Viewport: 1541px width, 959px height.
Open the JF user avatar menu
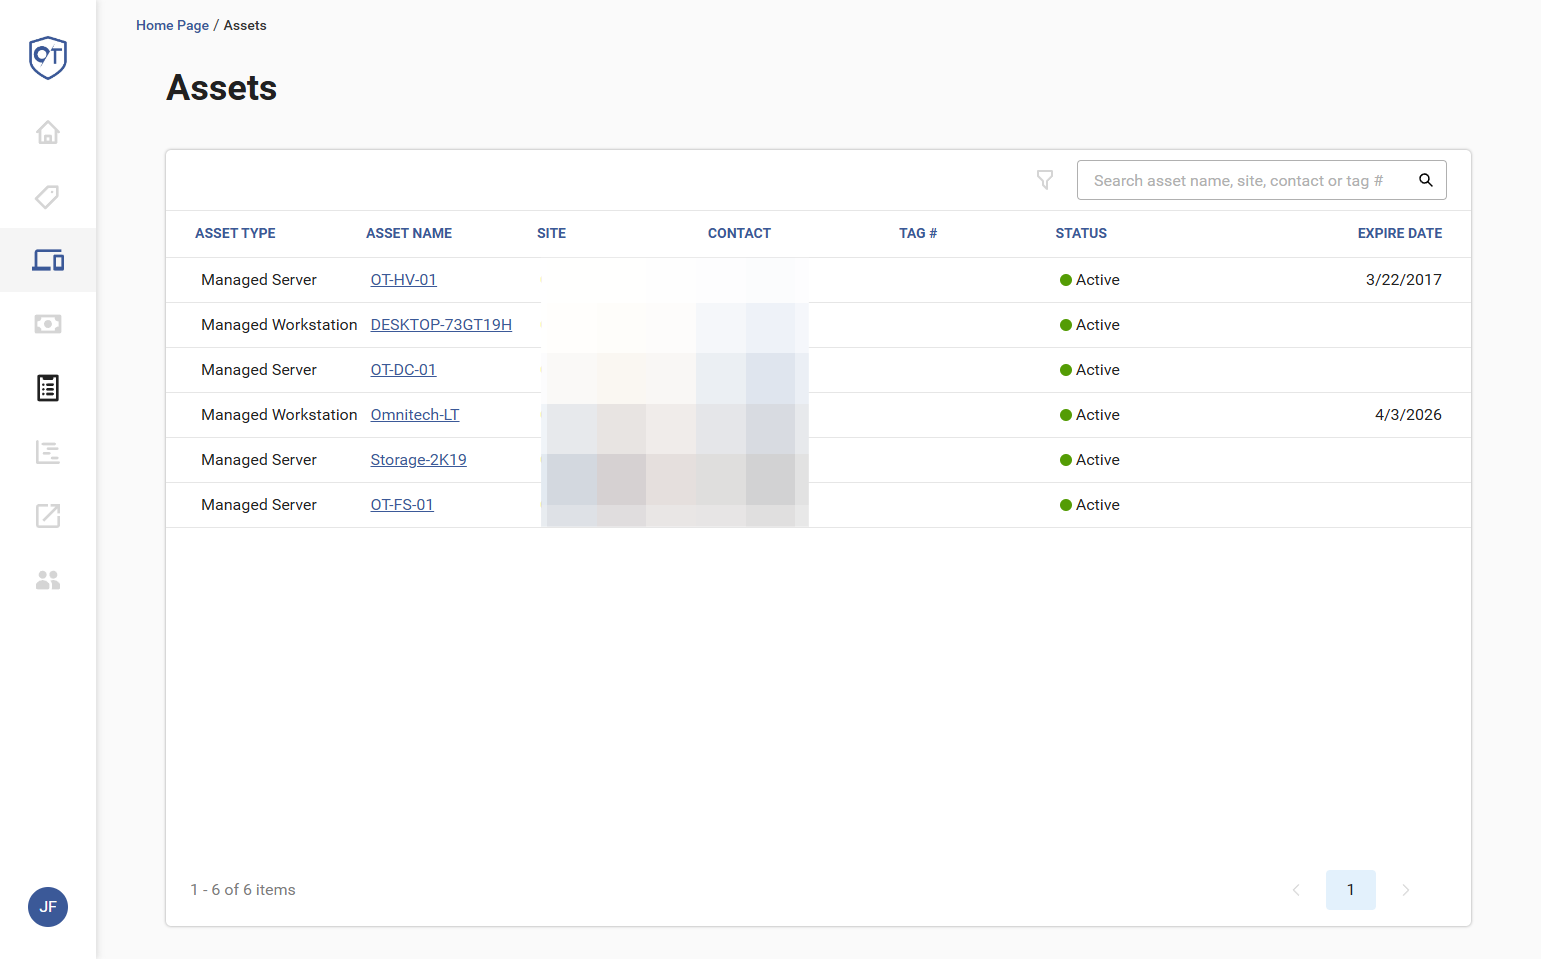[x=48, y=907]
